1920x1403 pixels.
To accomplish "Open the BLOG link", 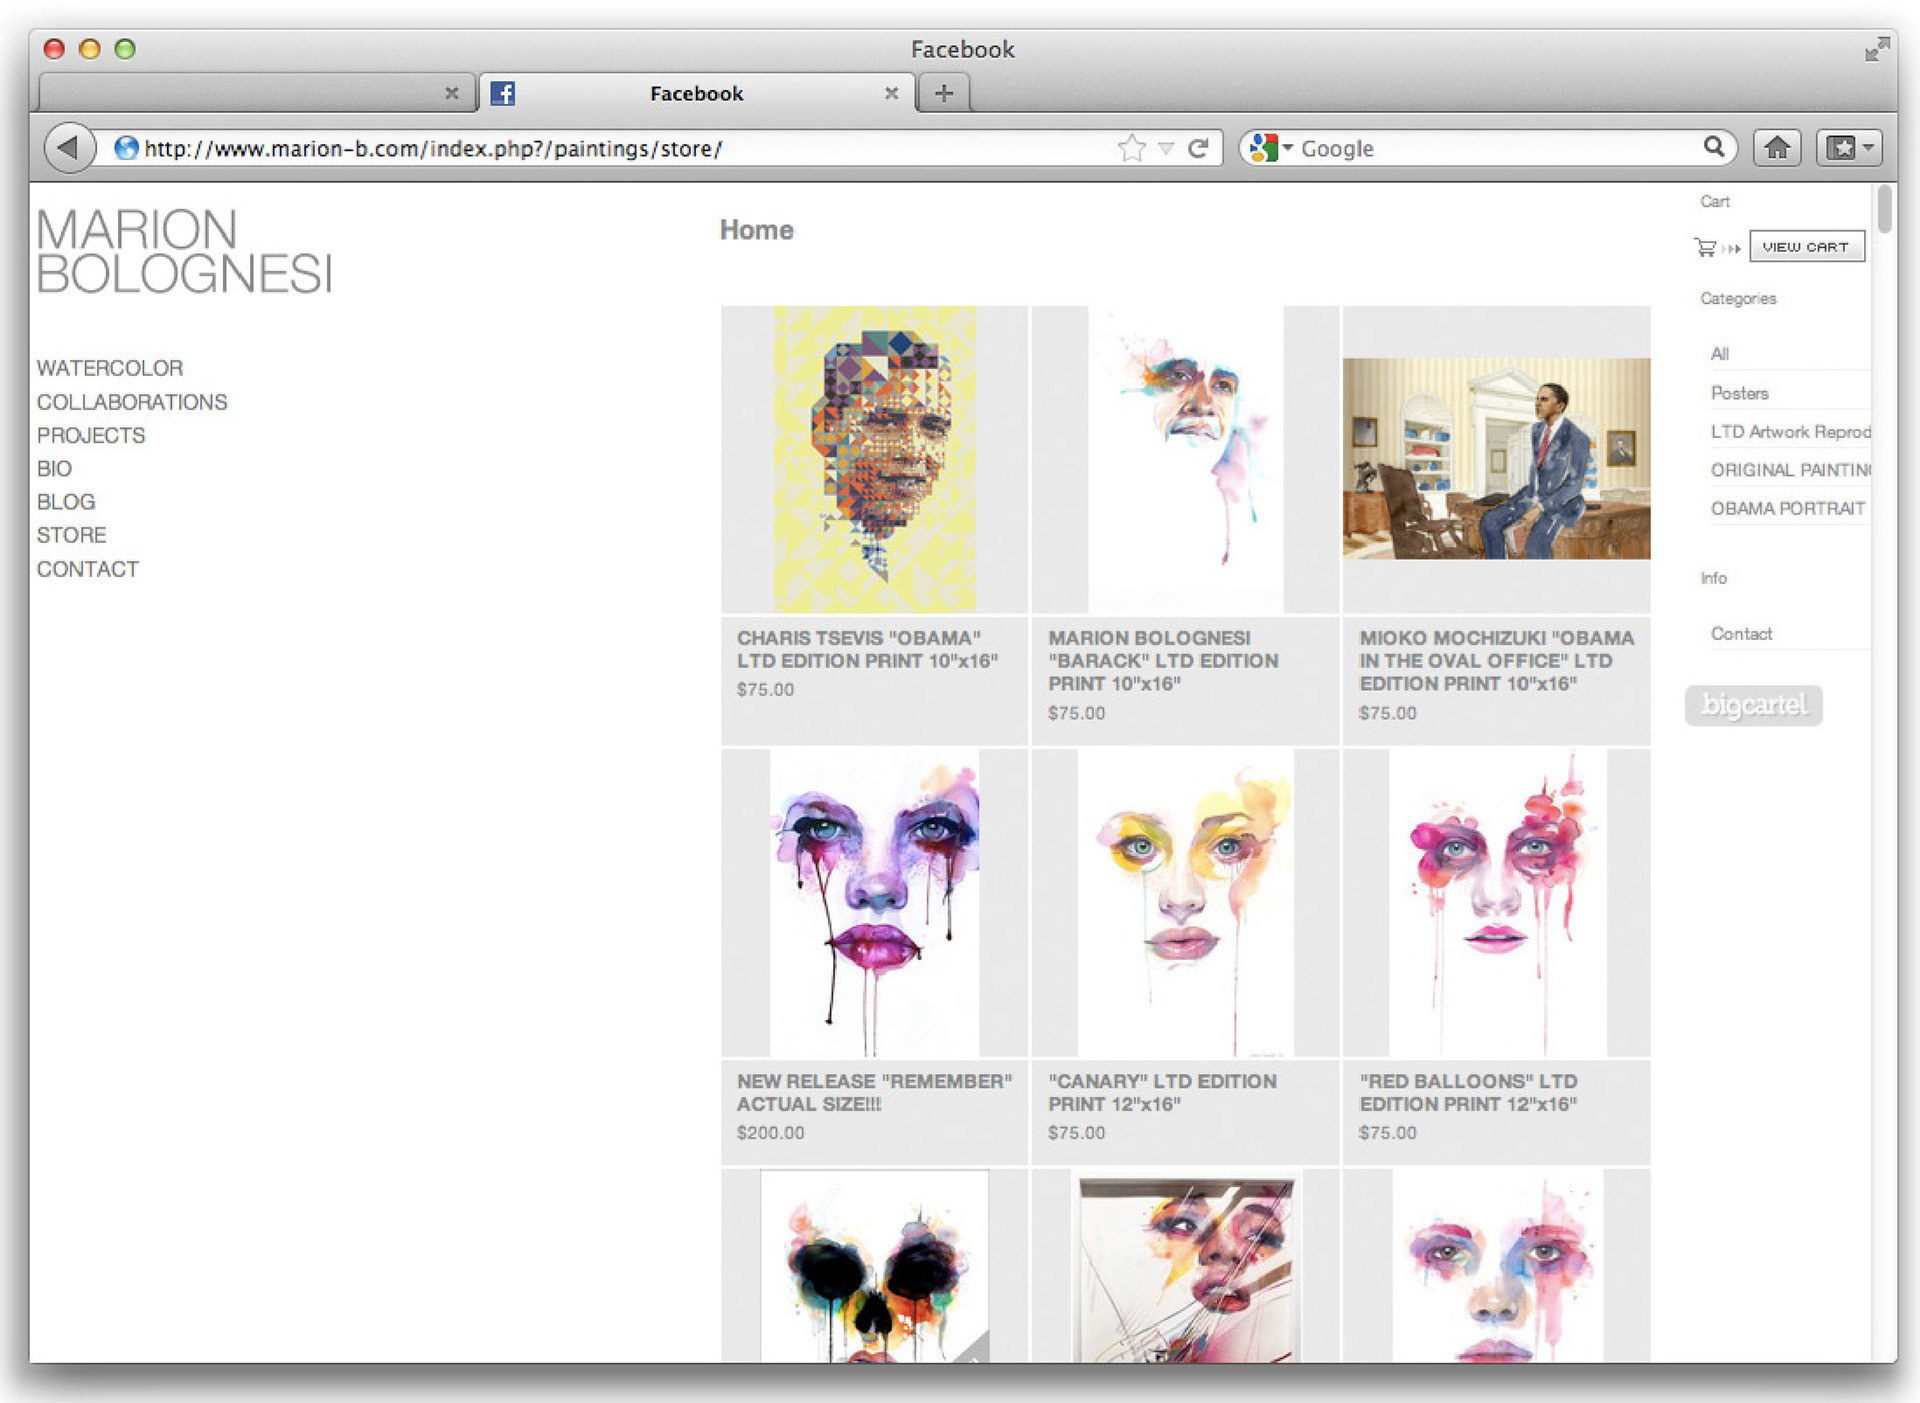I will pos(66,501).
